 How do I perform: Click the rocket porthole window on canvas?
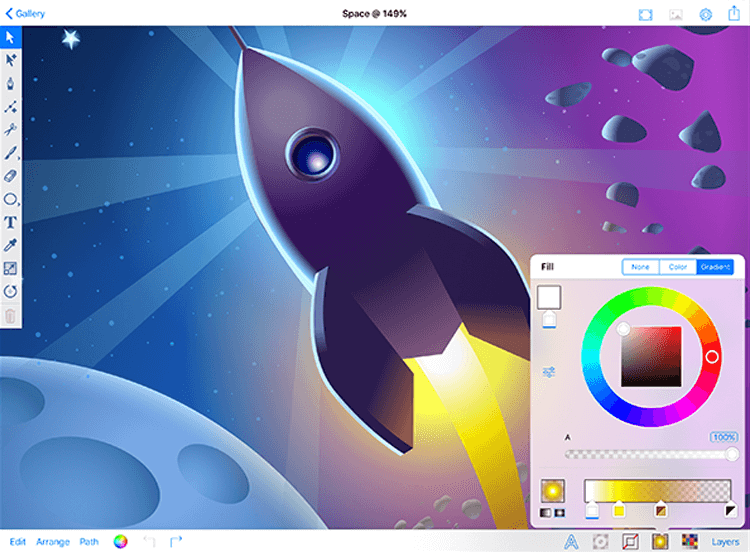pos(313,155)
